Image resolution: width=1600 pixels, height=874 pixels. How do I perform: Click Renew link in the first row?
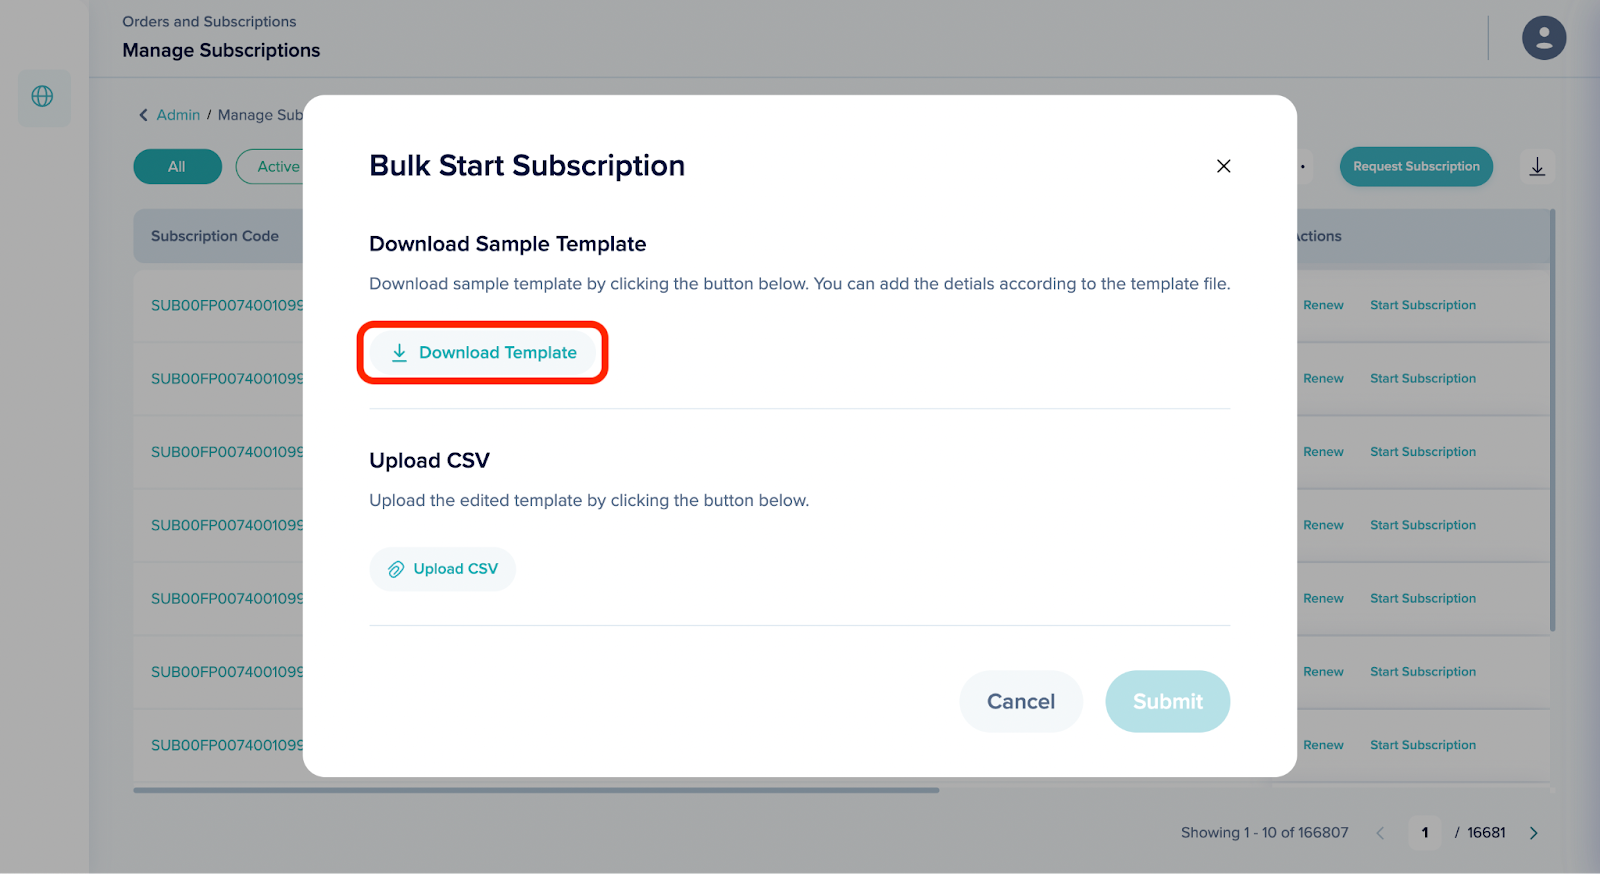pos(1323,306)
